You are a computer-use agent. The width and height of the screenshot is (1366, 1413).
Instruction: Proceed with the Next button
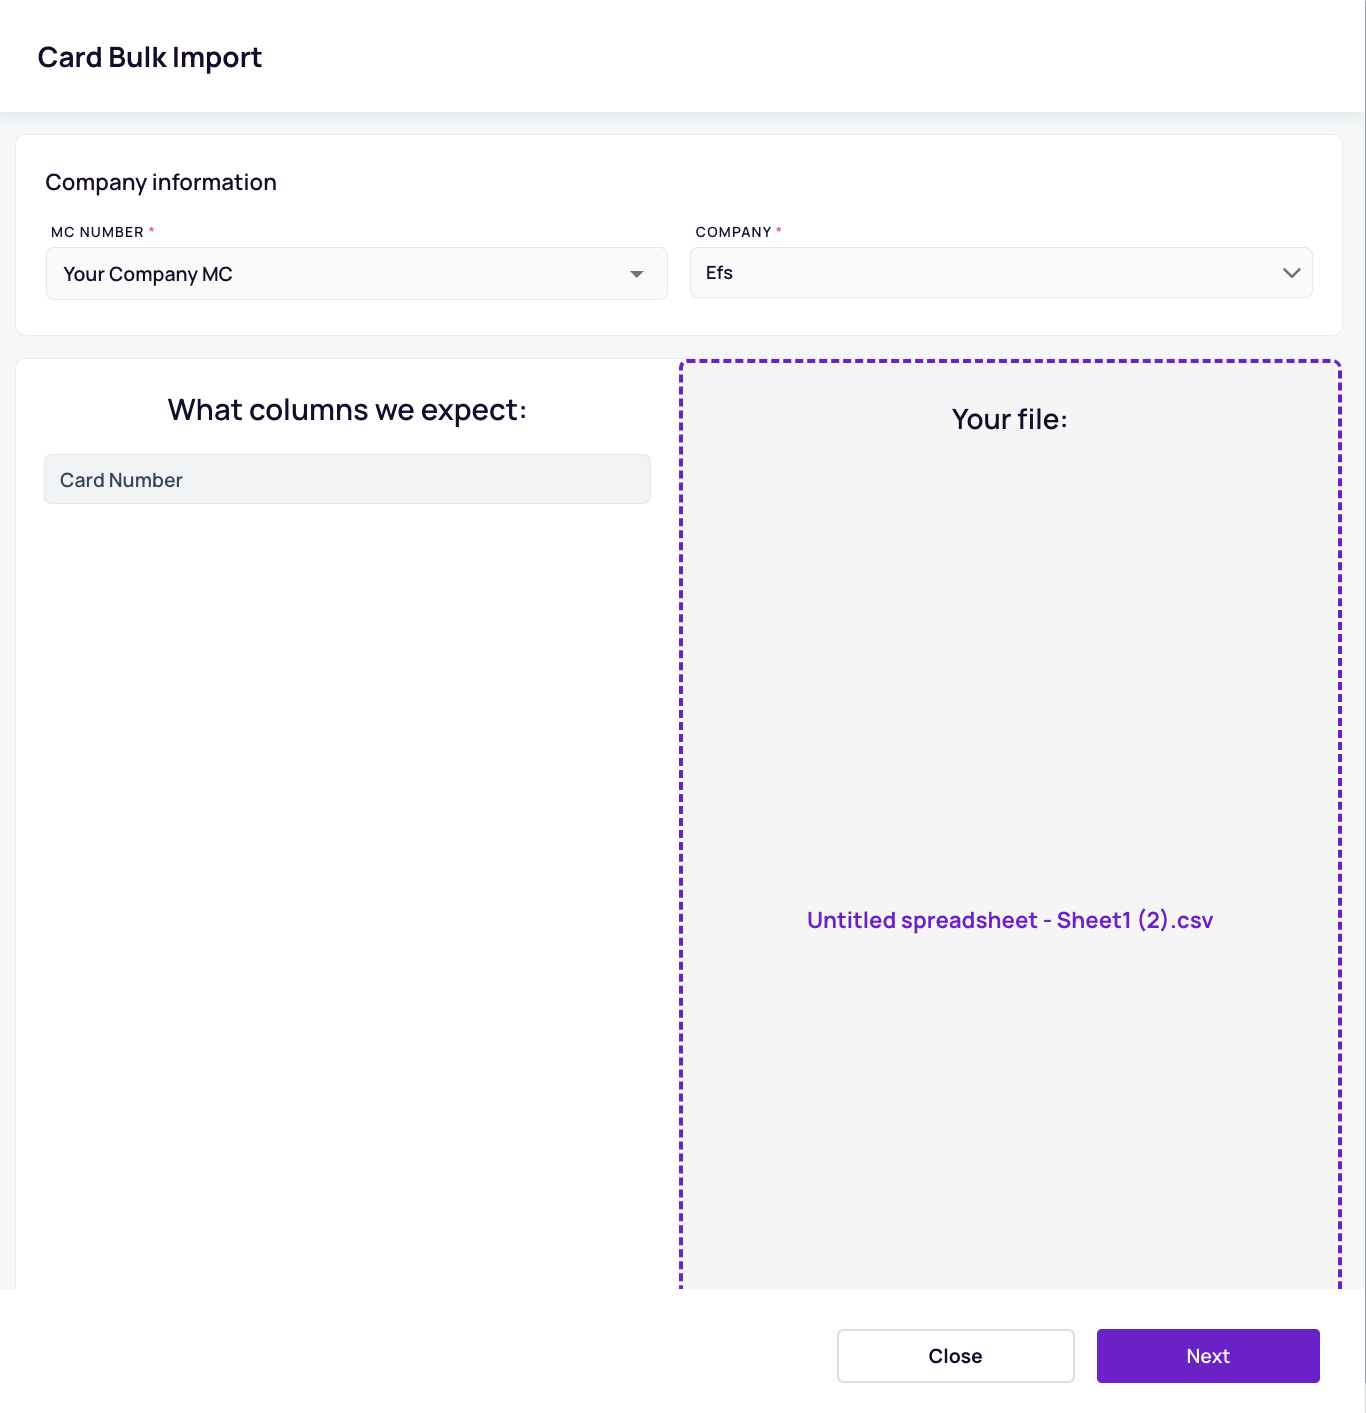coord(1208,1356)
